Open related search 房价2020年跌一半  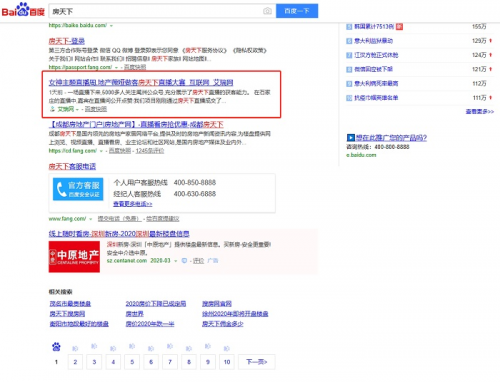coord(150,324)
